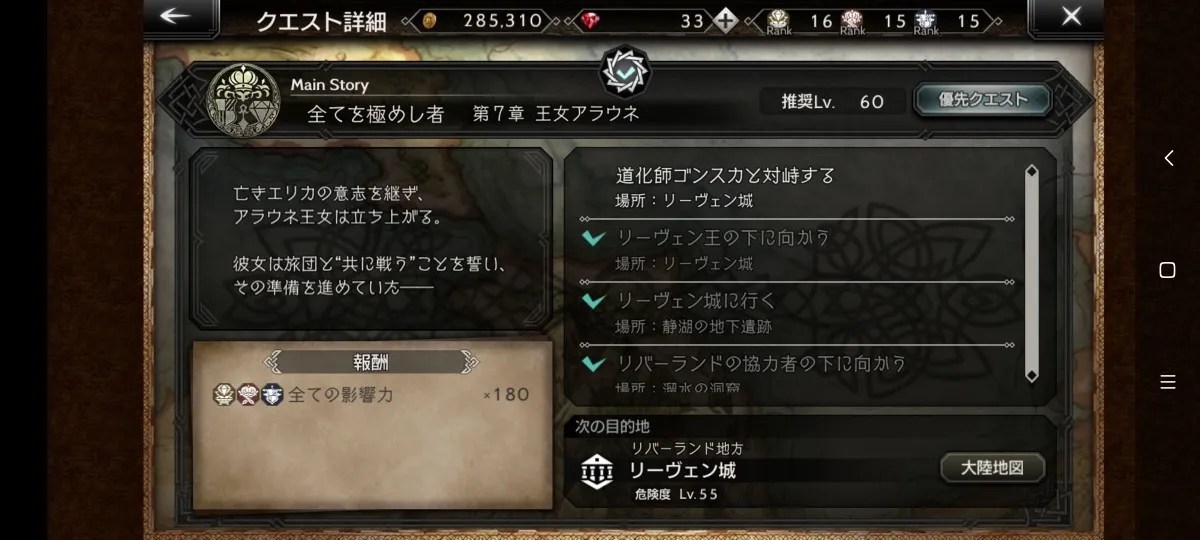Screen dimensions: 1200x540
Task: Tap the third influence rank icon at far right
Action: [925, 20]
